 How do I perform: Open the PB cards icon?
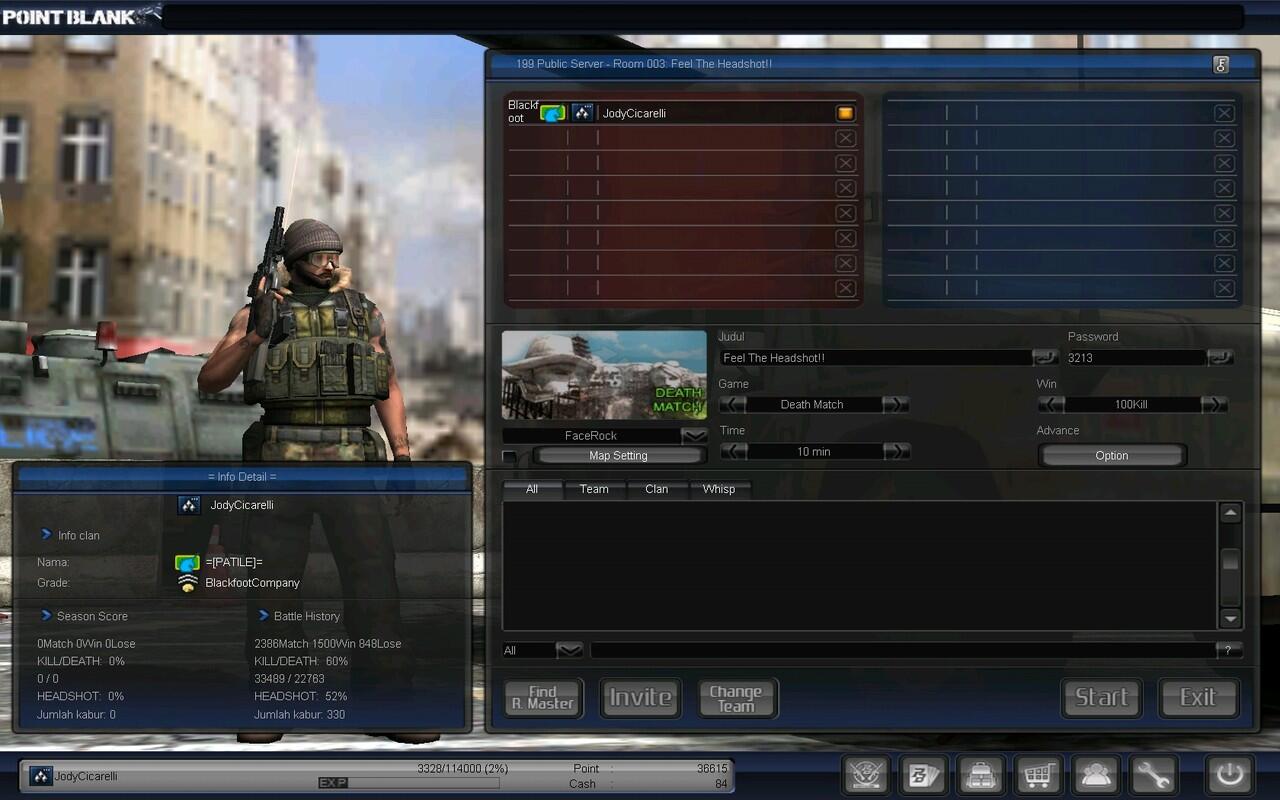923,774
